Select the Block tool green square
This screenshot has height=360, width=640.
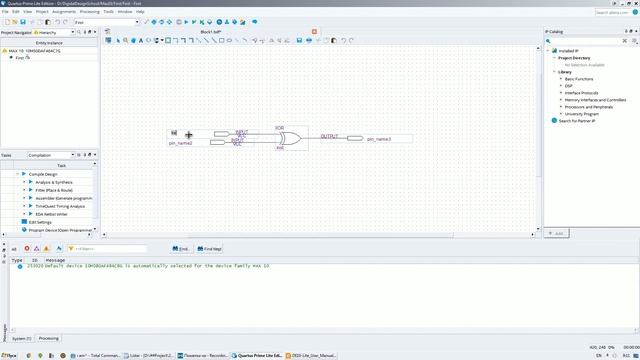168,40
